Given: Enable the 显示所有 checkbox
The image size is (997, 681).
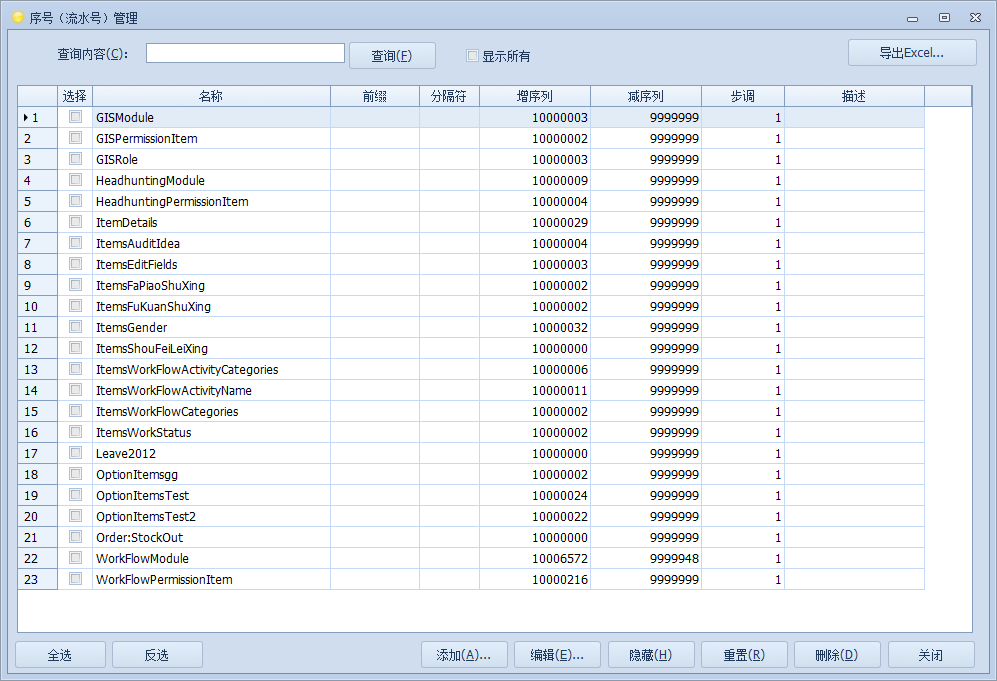Looking at the screenshot, I should pos(472,55).
